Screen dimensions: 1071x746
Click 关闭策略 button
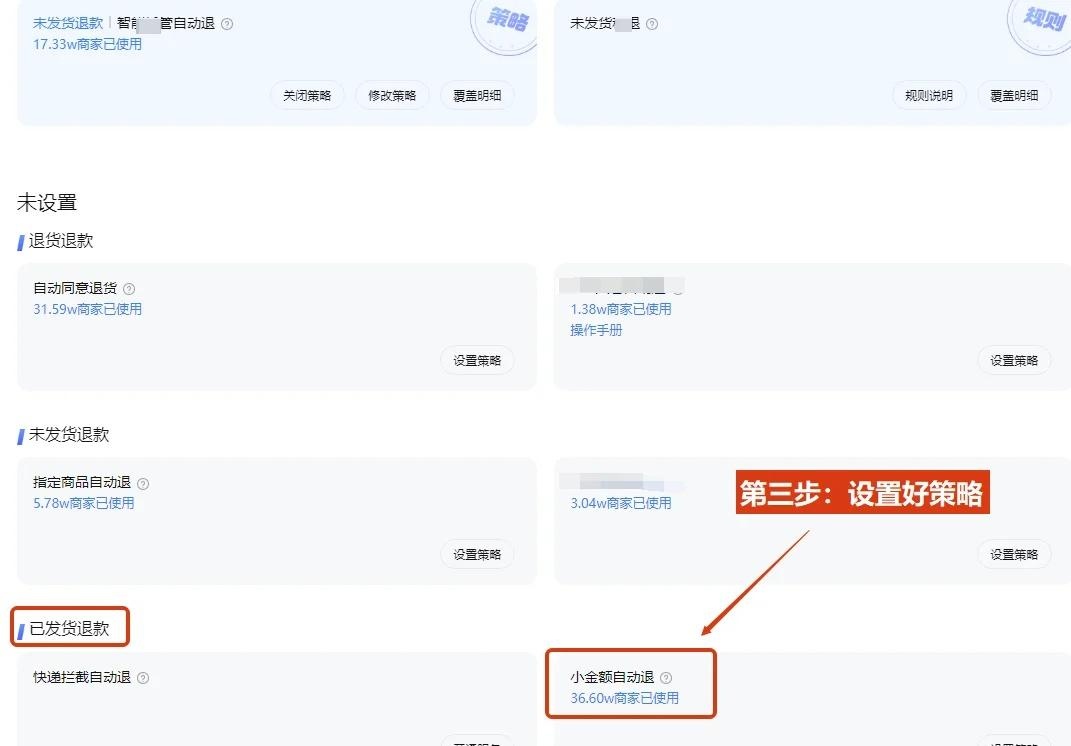tap(307, 96)
